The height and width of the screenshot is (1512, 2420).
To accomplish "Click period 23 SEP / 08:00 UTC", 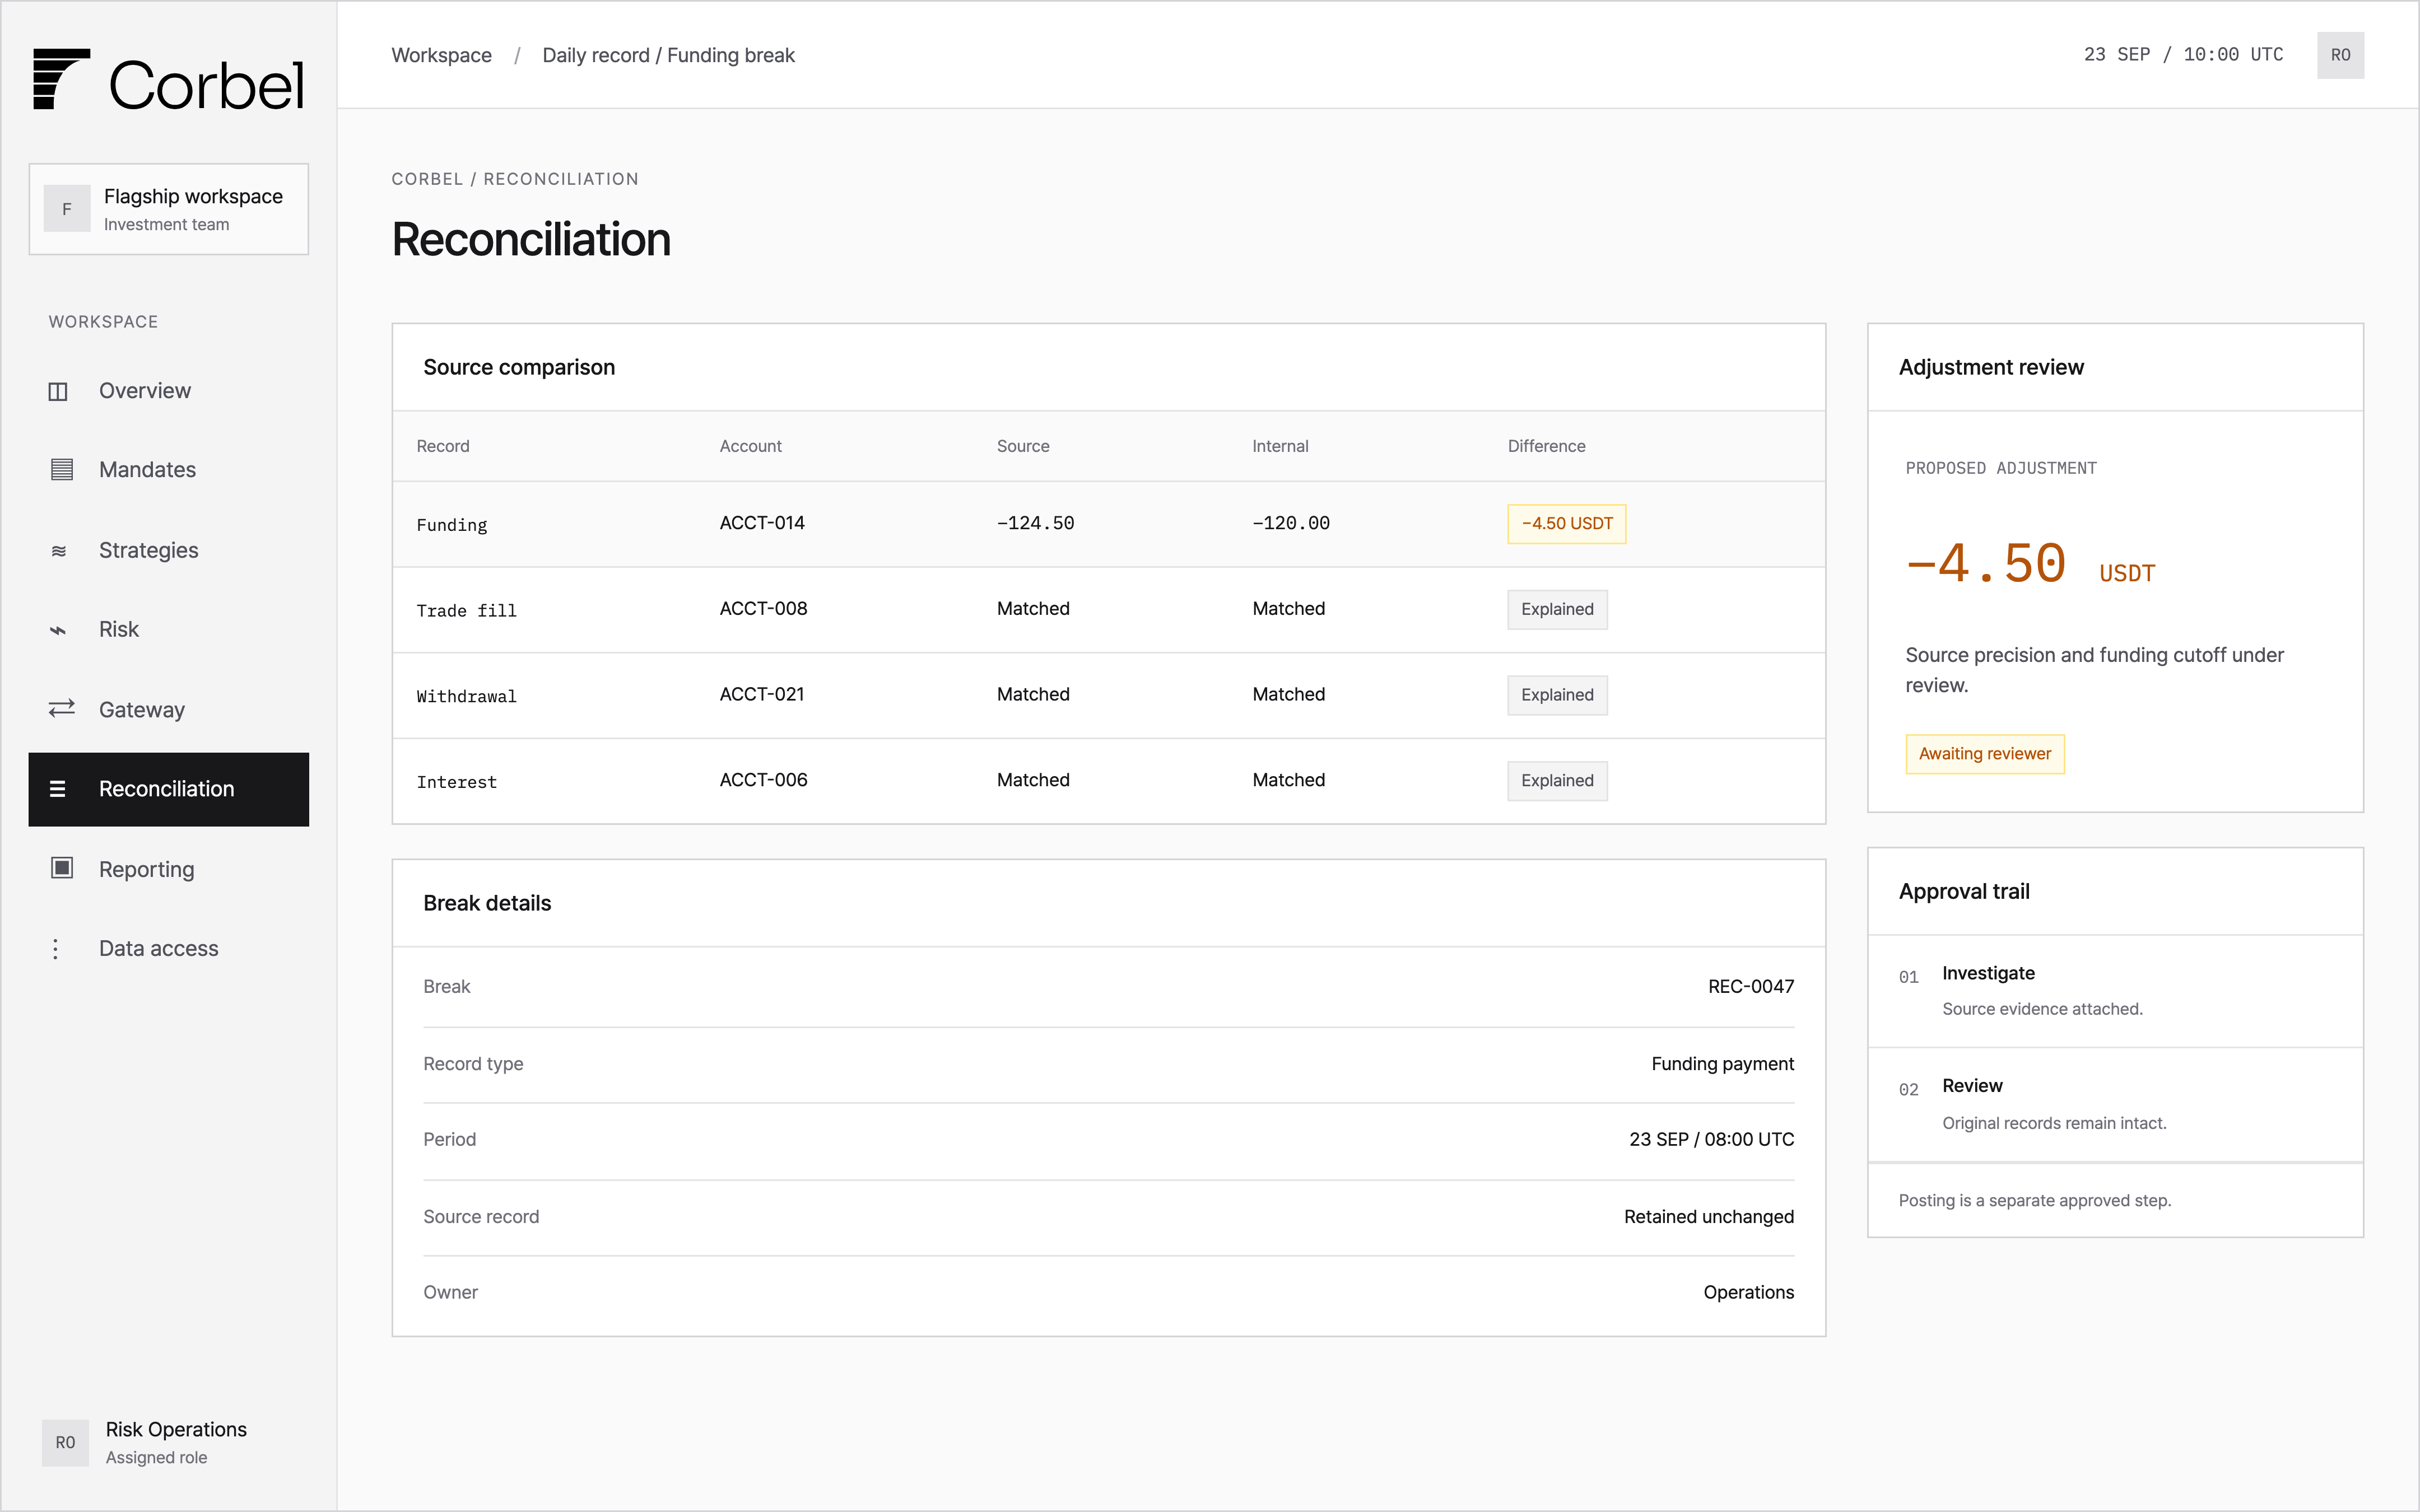I will pos(1711,1140).
